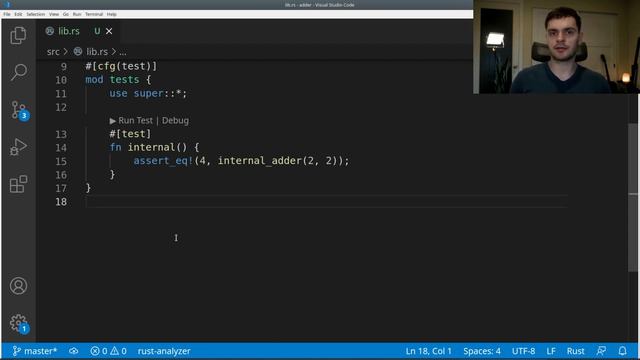
Task: Click rust-analyzer status bar item
Action: pyautogui.click(x=164, y=351)
